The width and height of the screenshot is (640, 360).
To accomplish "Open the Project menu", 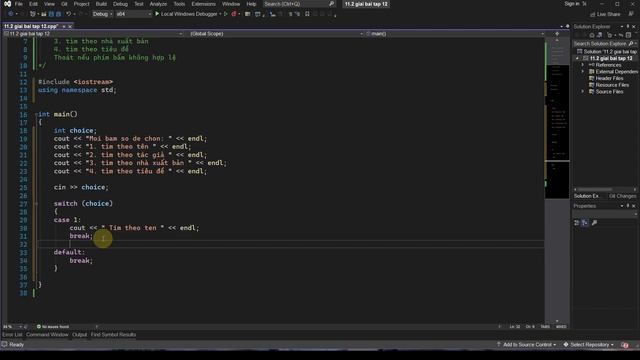I will coord(81,4).
